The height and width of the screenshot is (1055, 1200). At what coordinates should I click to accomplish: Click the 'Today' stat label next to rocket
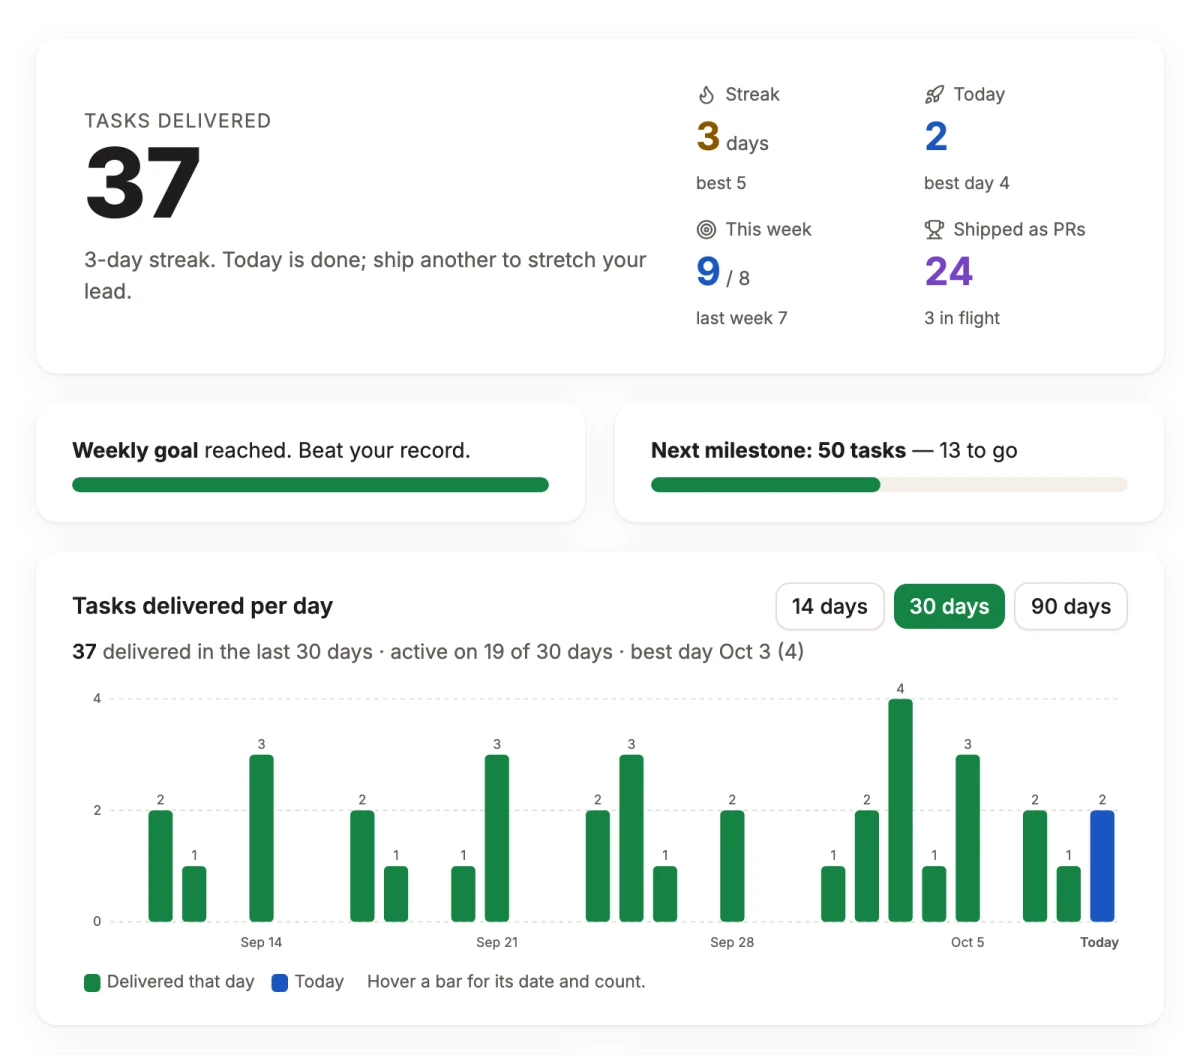pos(979,95)
